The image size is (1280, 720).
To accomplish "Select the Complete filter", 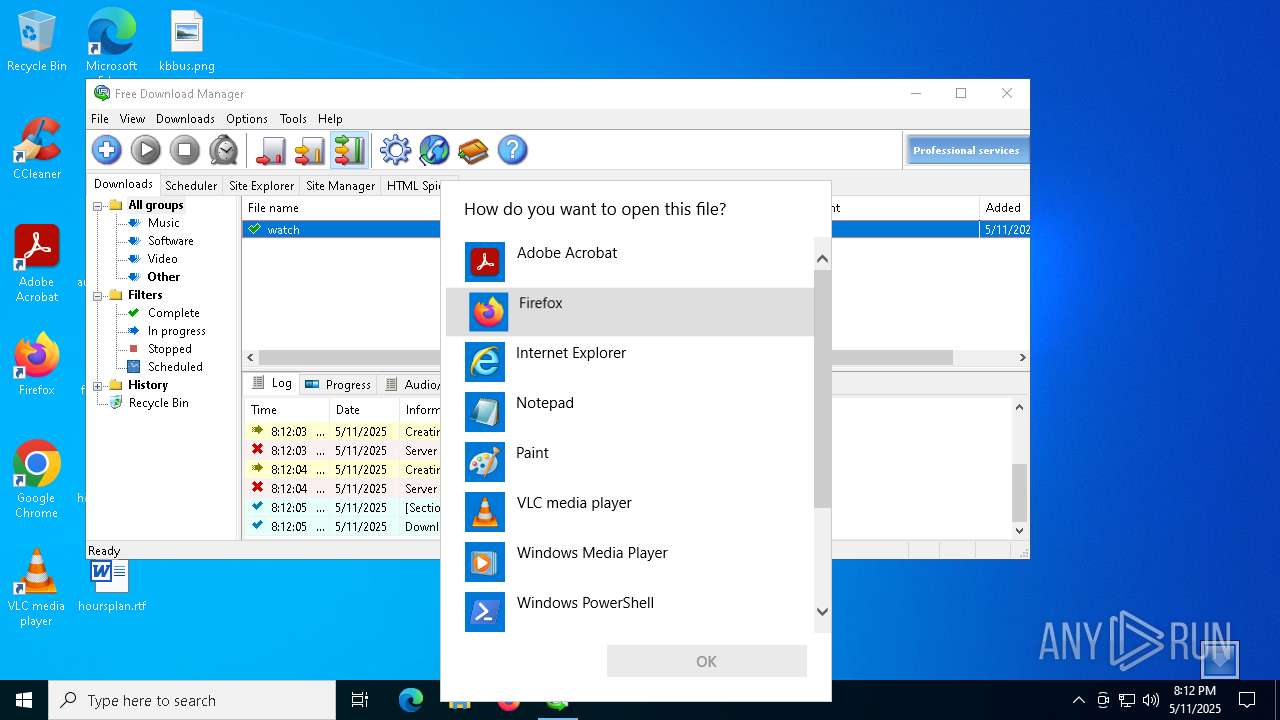I will pyautogui.click(x=173, y=313).
